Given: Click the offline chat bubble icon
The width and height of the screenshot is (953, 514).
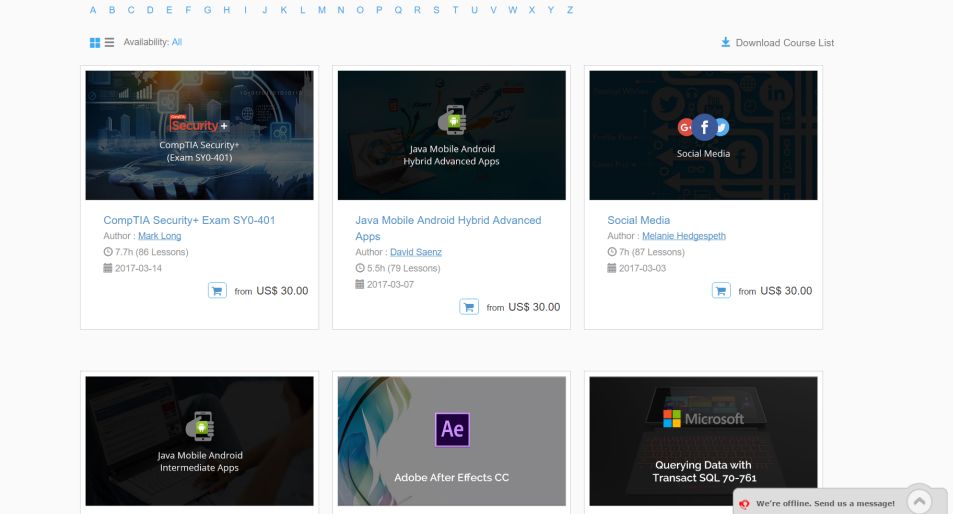Looking at the screenshot, I should coord(745,504).
